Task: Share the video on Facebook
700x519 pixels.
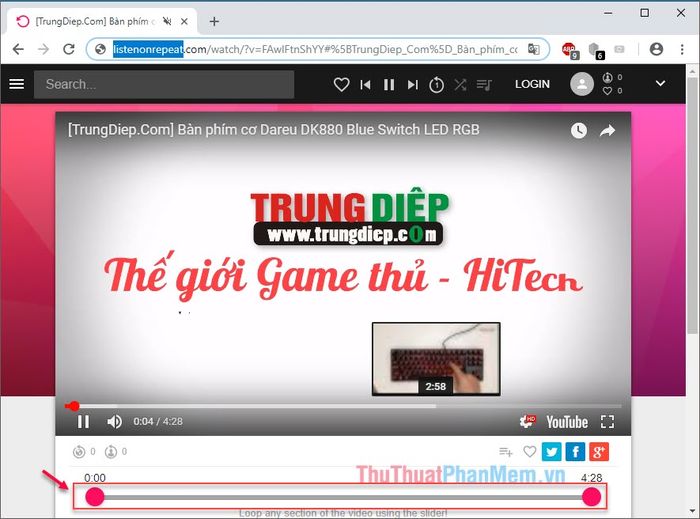Action: coord(575,452)
